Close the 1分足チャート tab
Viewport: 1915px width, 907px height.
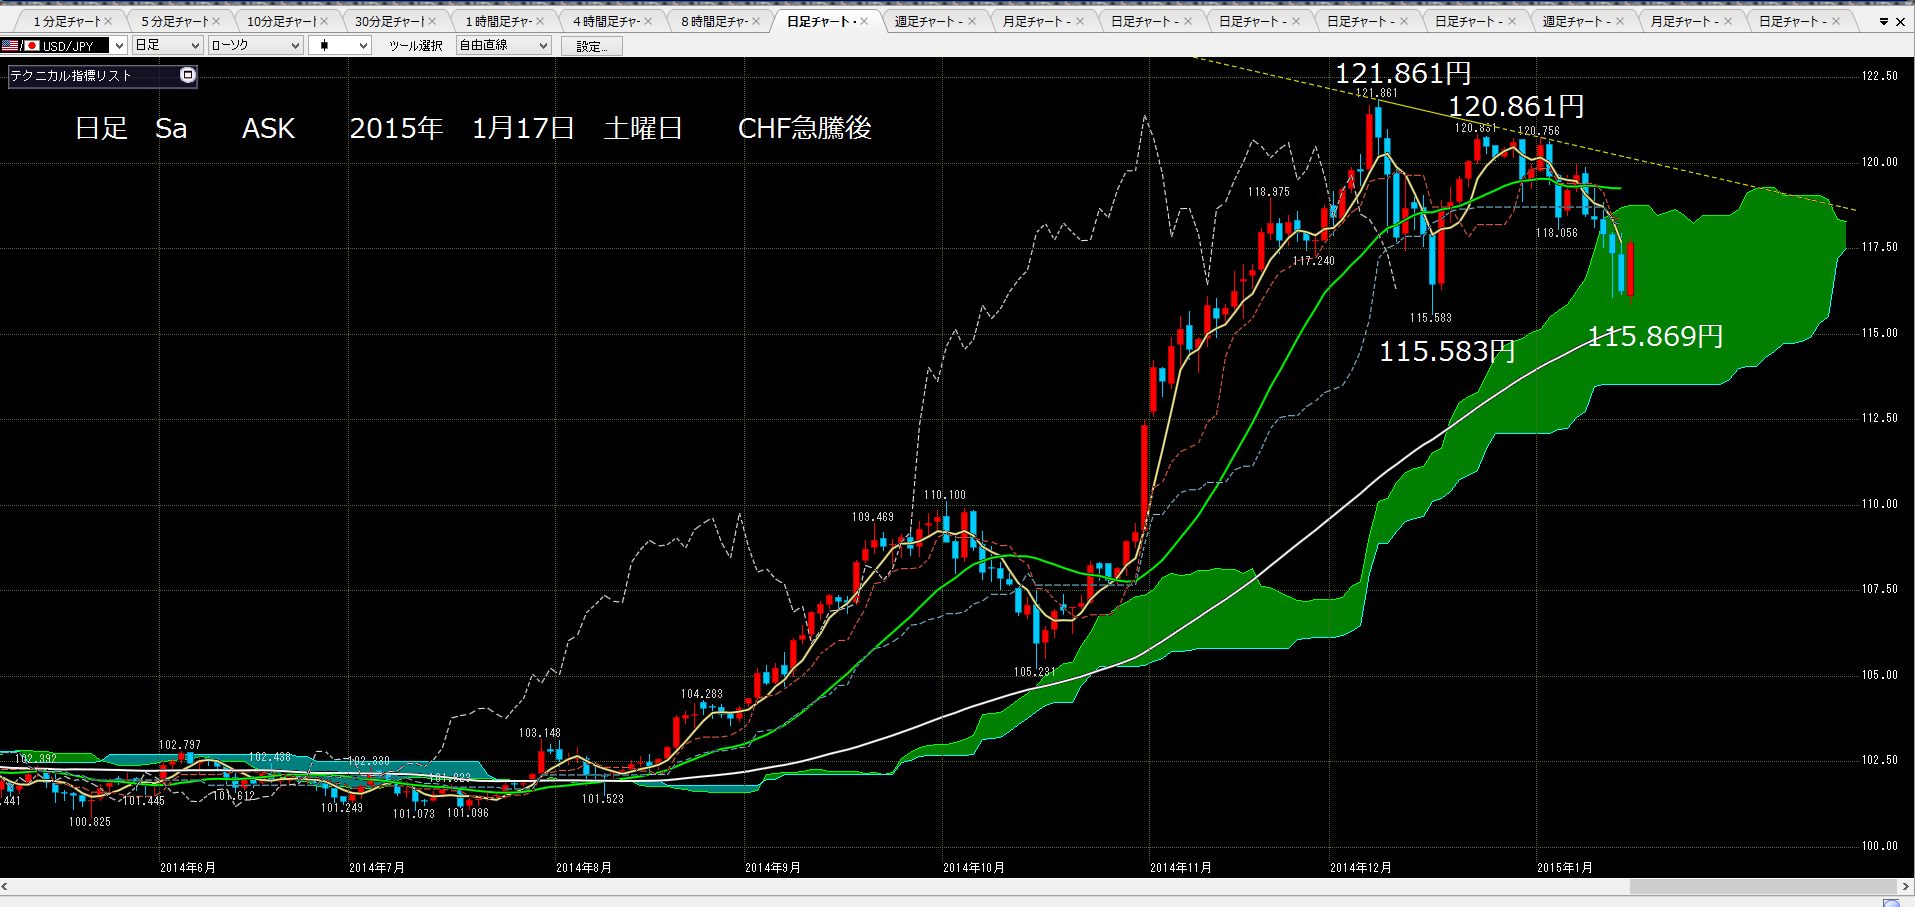tap(108, 21)
